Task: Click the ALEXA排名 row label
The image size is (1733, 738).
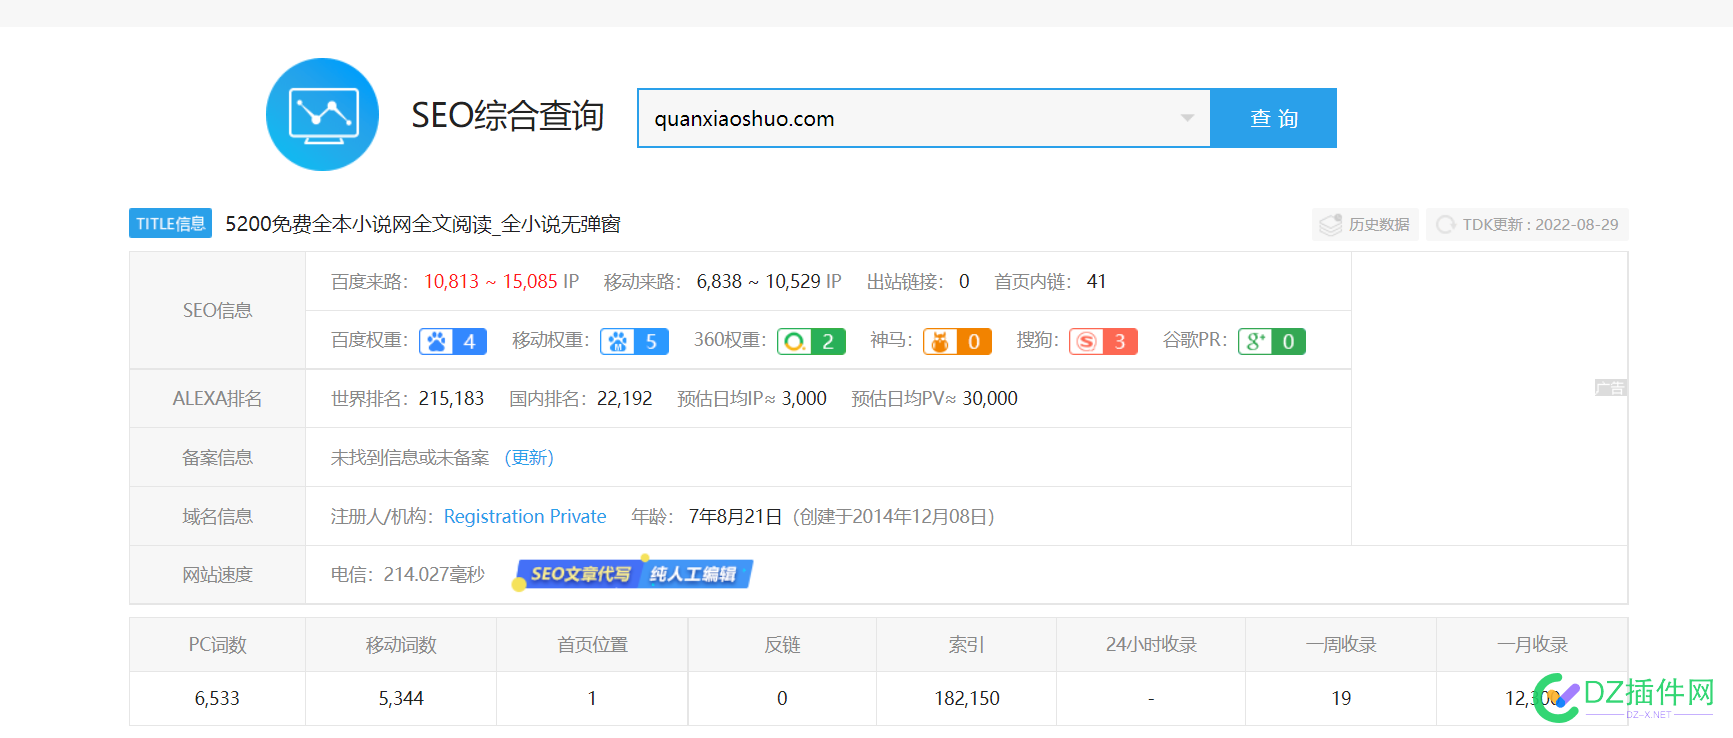Action: click(217, 398)
